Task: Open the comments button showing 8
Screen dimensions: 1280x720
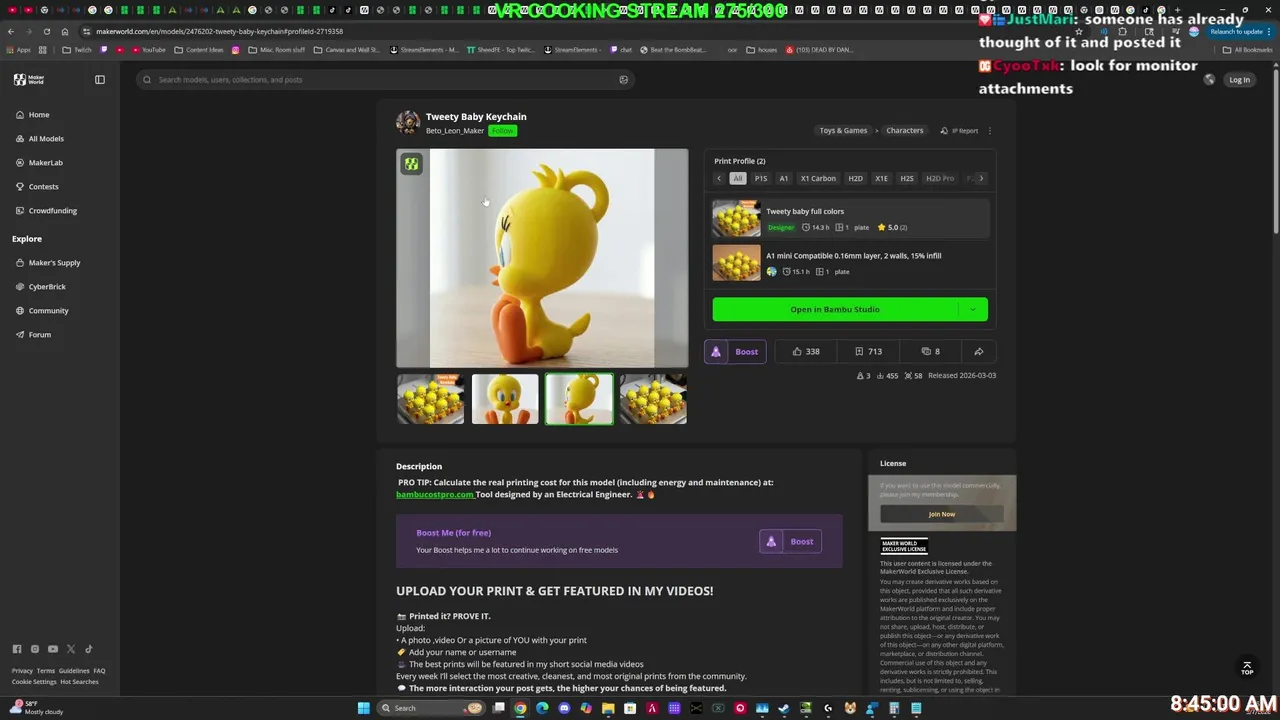Action: [931, 351]
